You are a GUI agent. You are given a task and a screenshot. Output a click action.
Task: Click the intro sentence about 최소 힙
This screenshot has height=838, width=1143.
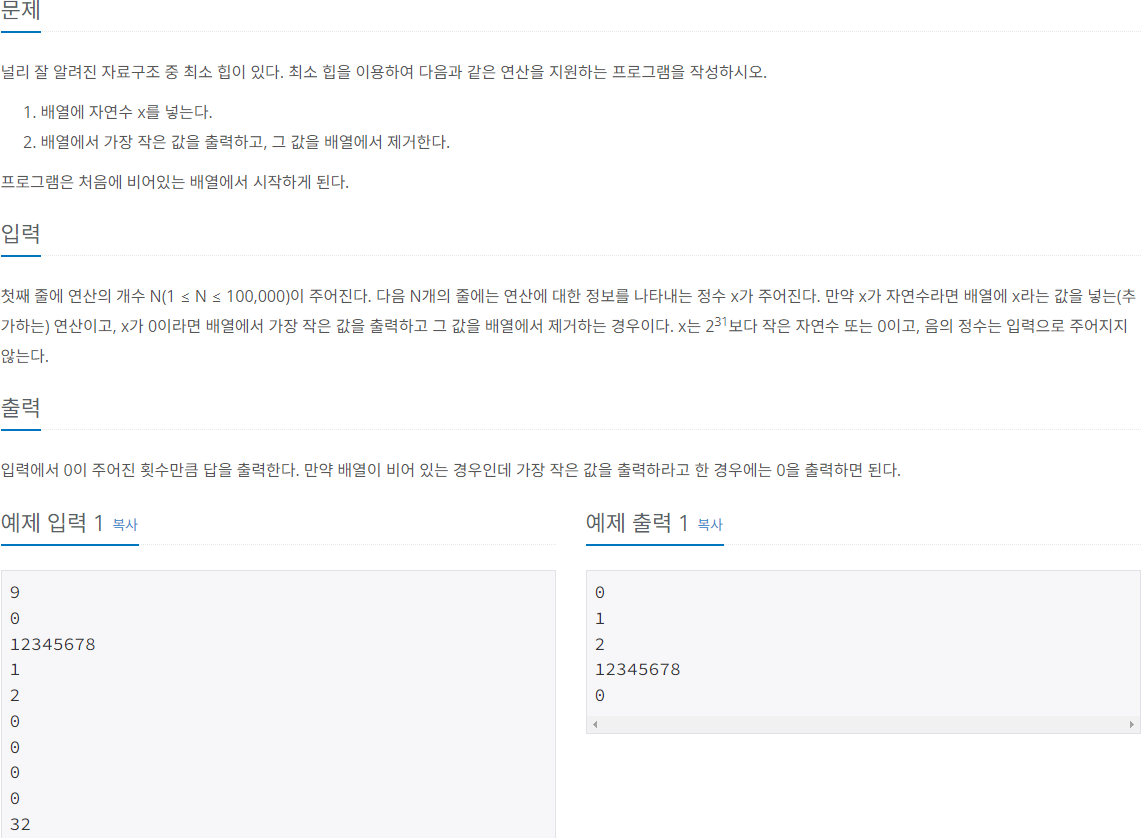(x=383, y=72)
